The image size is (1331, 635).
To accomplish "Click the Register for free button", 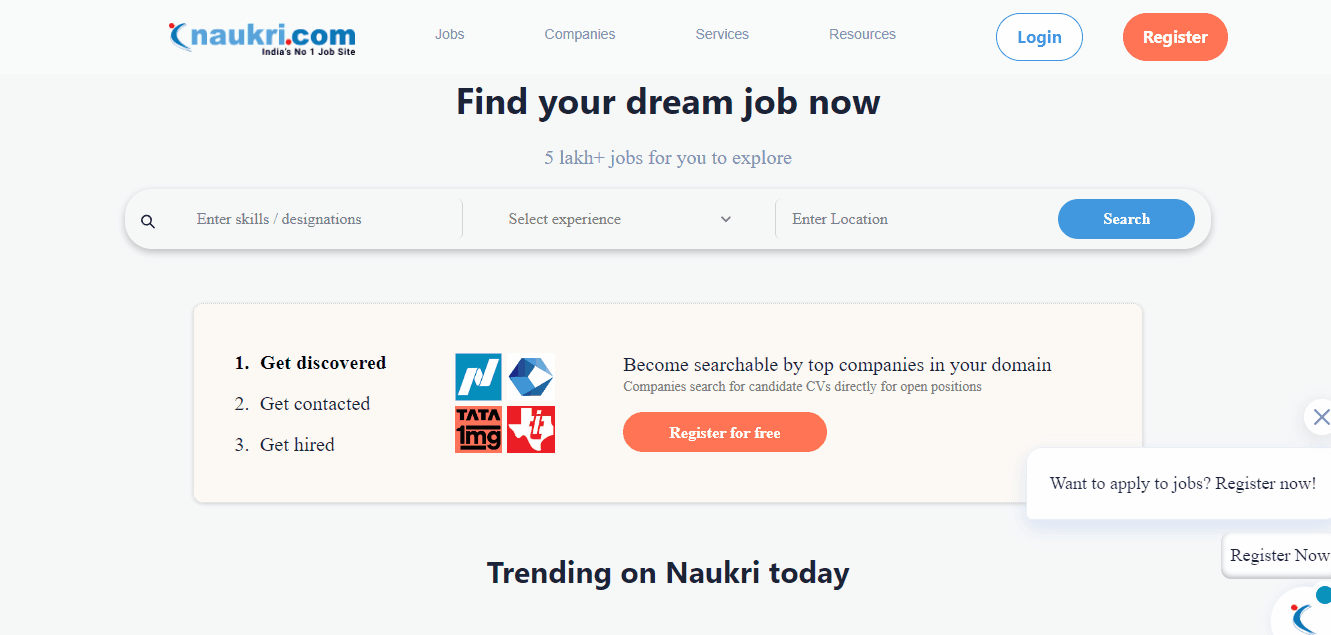I will tap(725, 433).
